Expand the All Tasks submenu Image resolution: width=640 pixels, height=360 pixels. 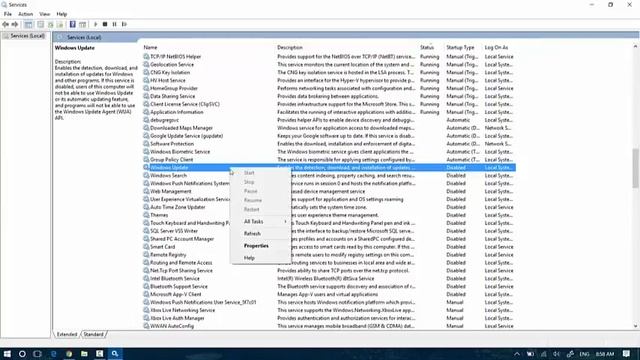pyautogui.click(x=260, y=221)
